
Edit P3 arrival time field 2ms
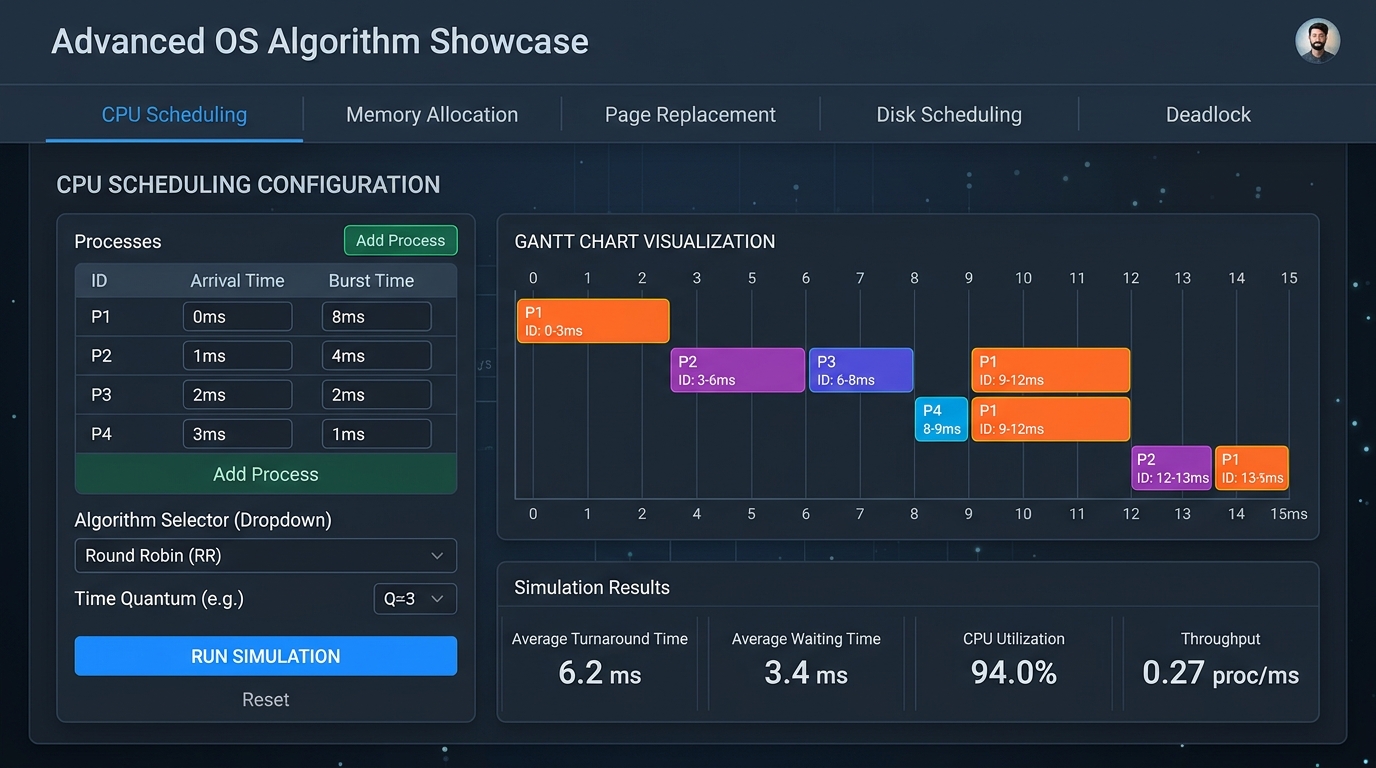point(237,395)
